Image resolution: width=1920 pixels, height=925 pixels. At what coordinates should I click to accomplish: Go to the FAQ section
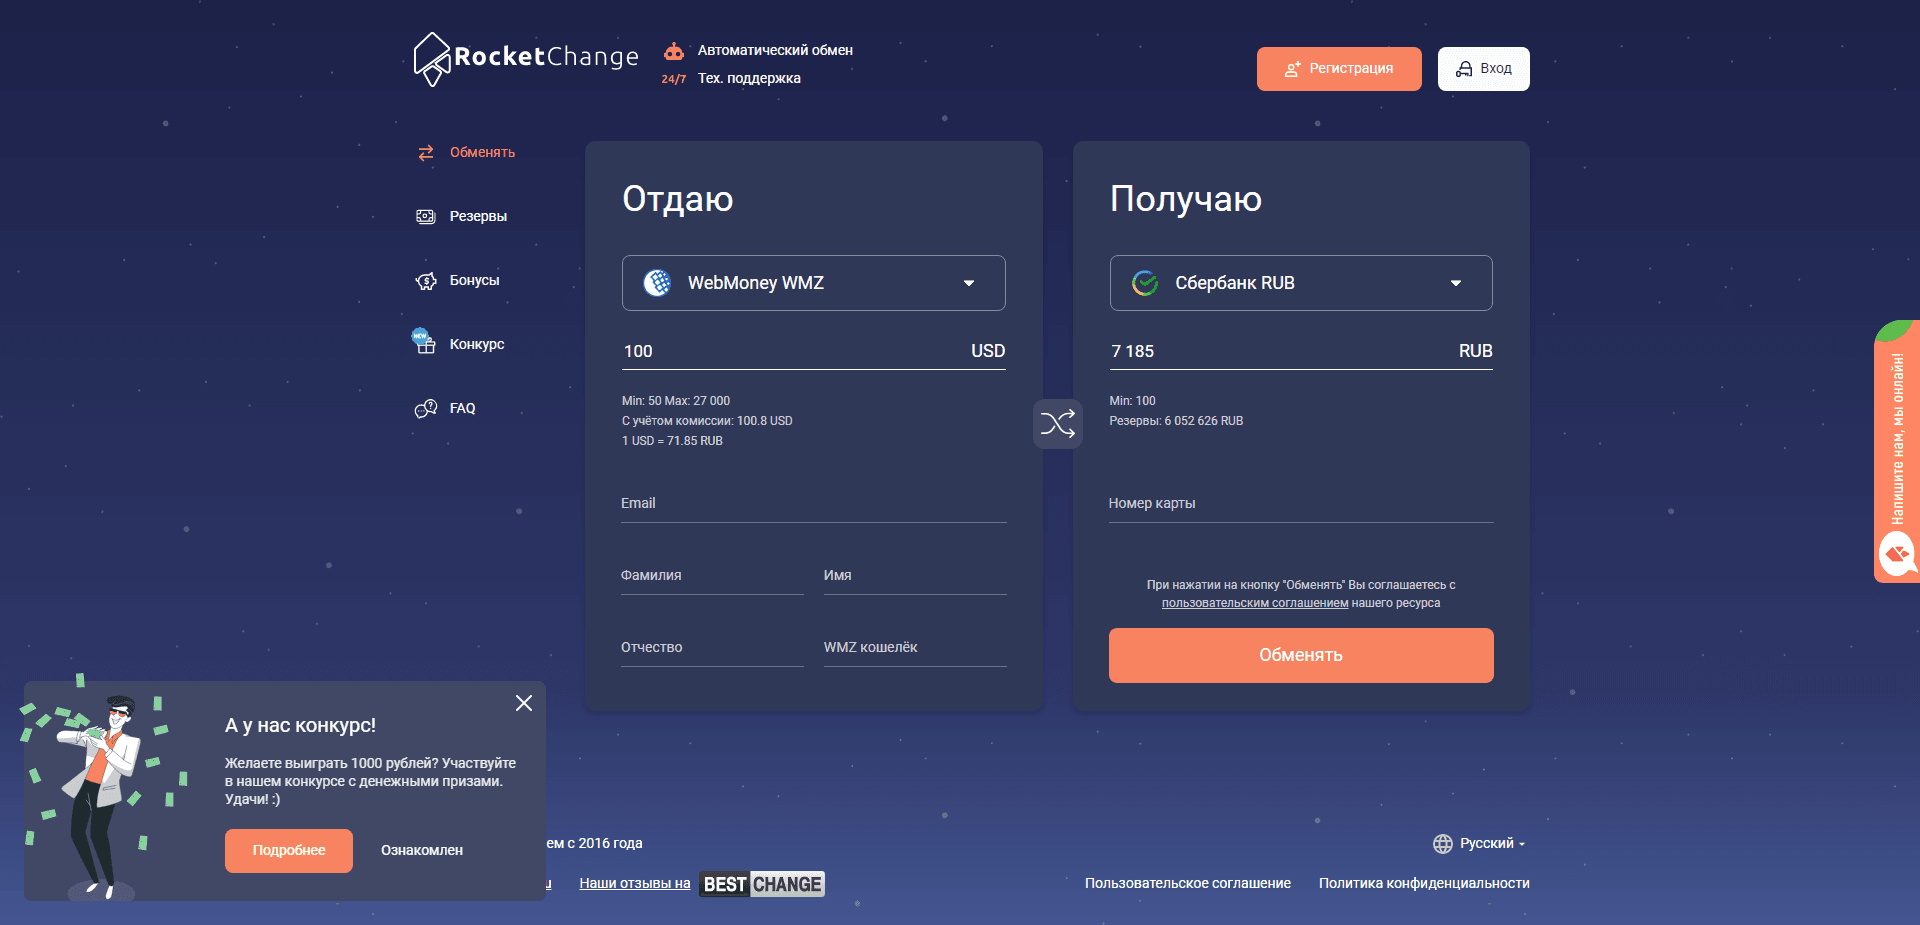[463, 408]
